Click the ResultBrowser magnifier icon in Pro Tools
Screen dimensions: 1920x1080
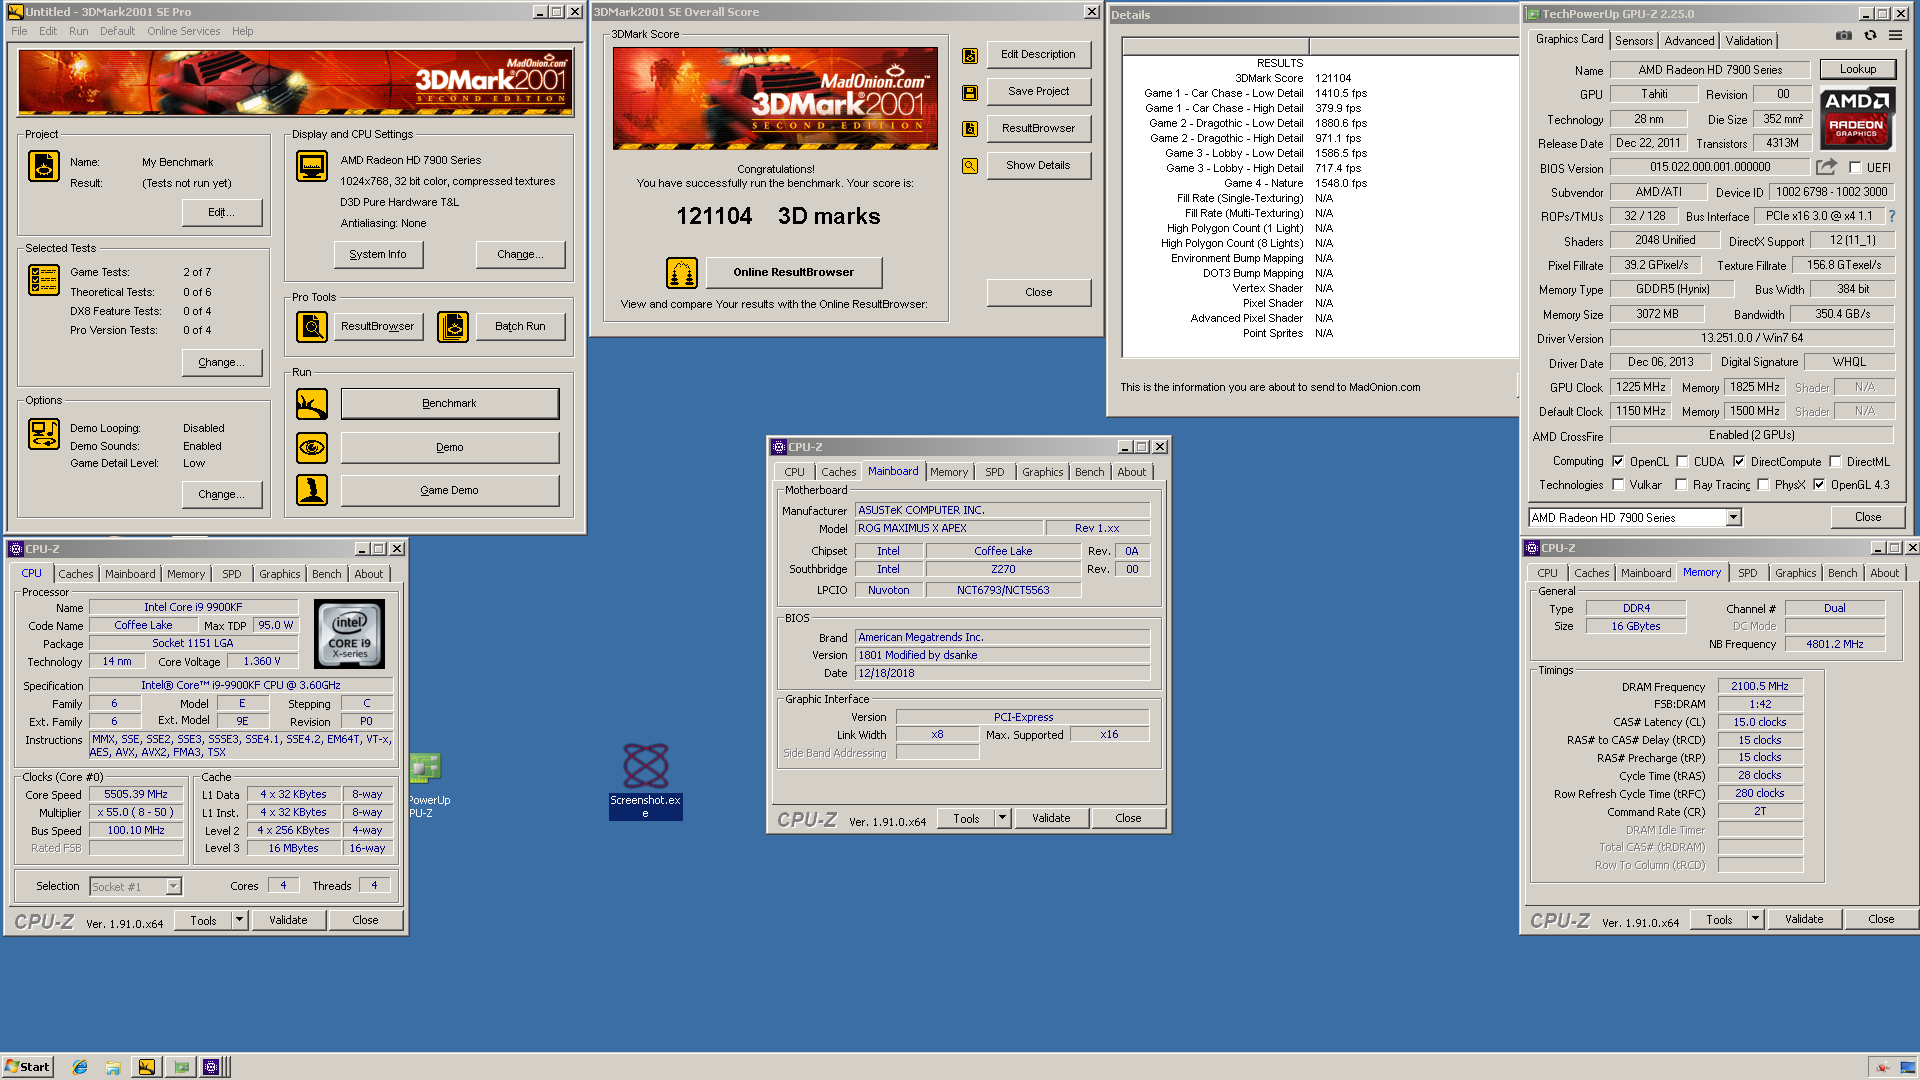coord(311,326)
